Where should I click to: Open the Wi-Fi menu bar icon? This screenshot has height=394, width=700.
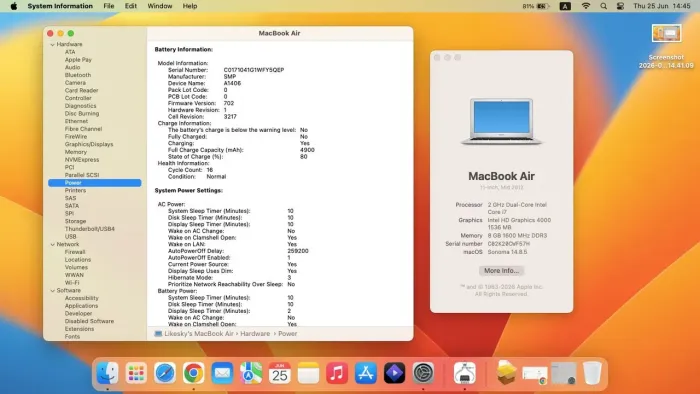click(586, 6)
